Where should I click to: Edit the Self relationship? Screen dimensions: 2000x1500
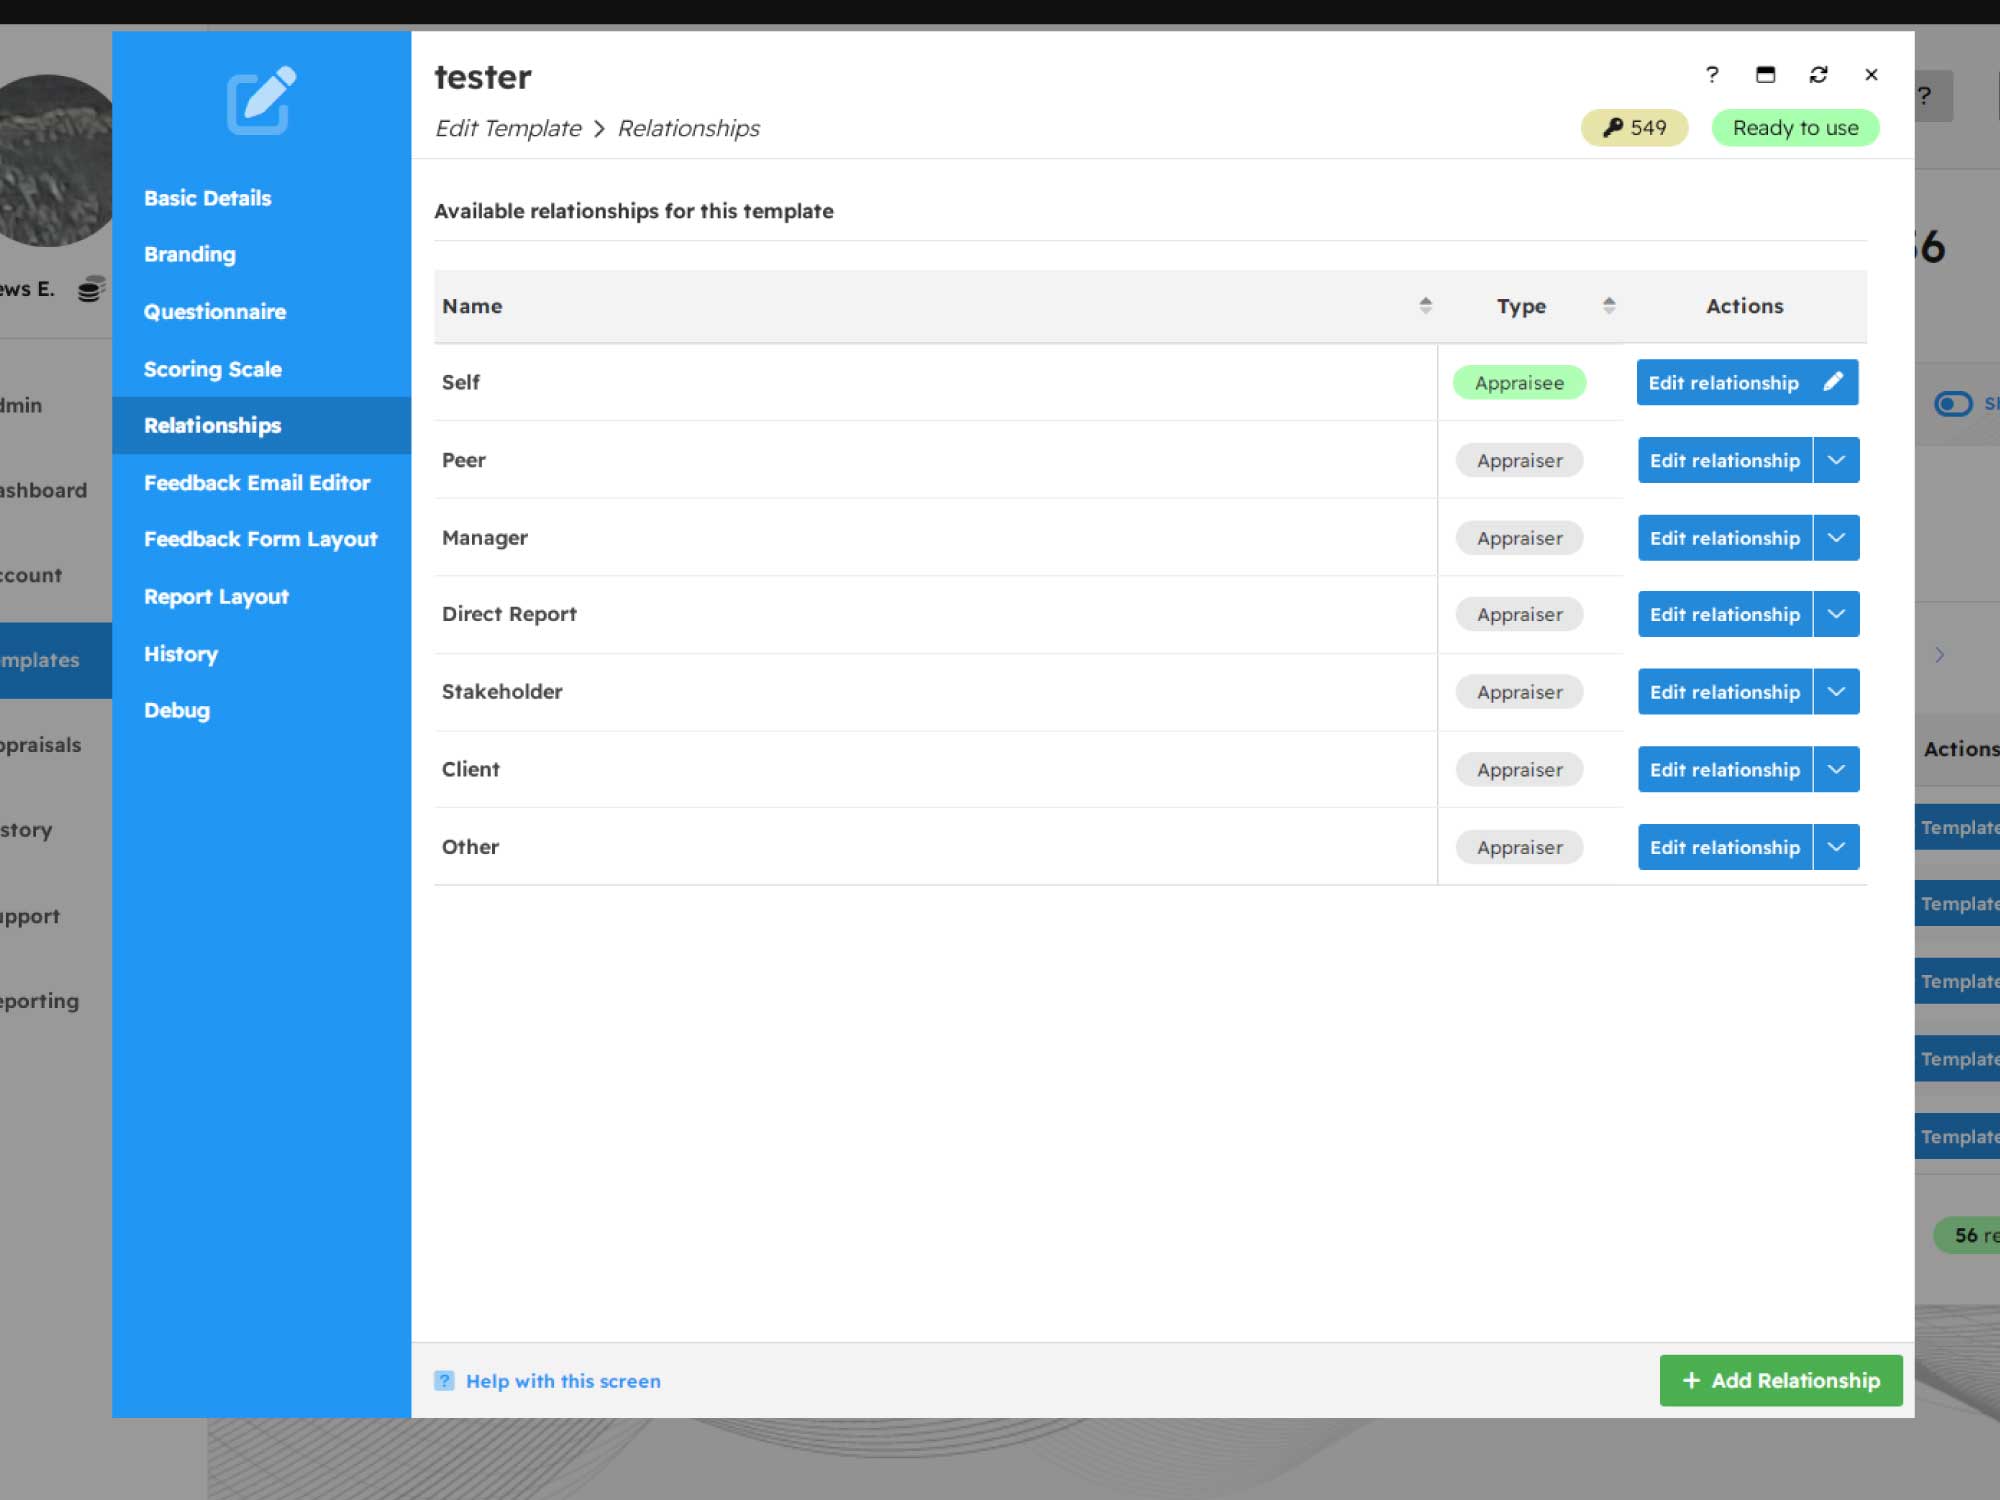tap(1746, 383)
